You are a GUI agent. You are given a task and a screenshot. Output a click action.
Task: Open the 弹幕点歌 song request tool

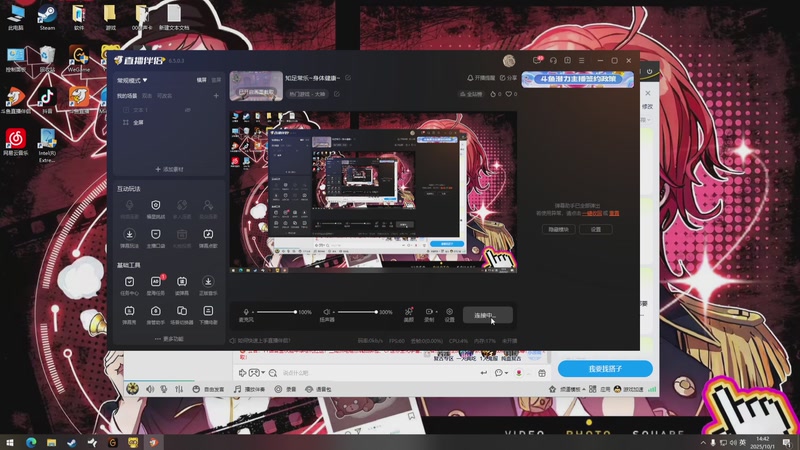pos(208,238)
